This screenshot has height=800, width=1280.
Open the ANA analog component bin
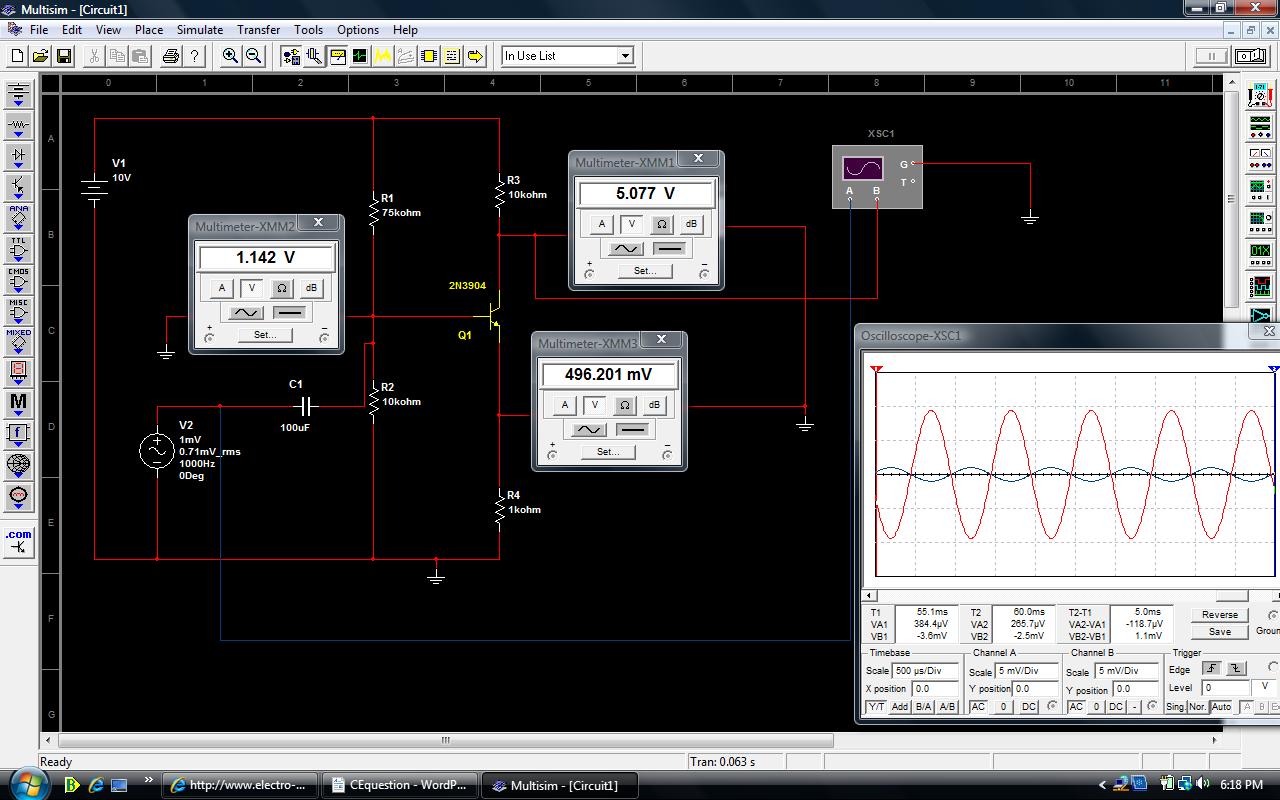click(19, 218)
